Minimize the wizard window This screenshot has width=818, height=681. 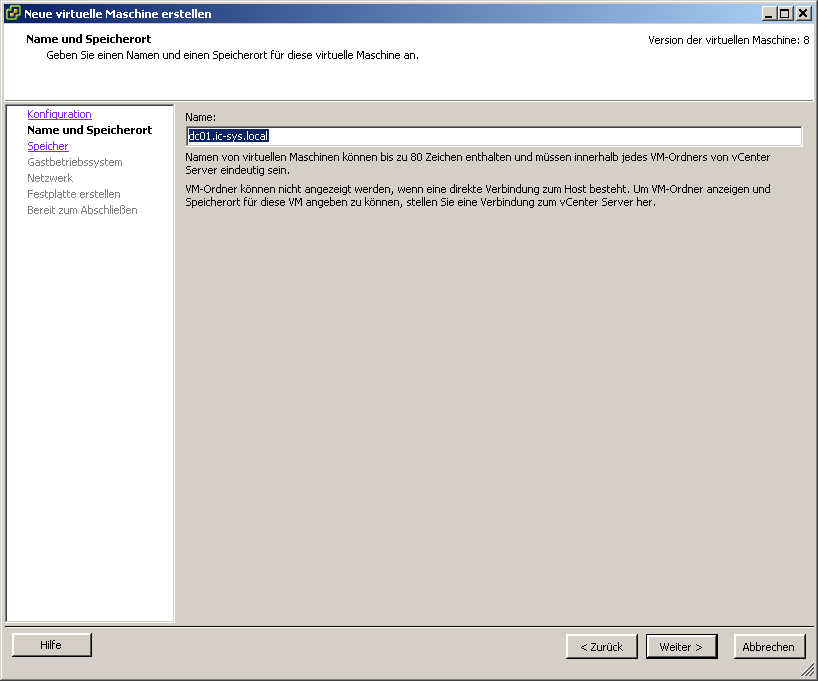tap(768, 14)
